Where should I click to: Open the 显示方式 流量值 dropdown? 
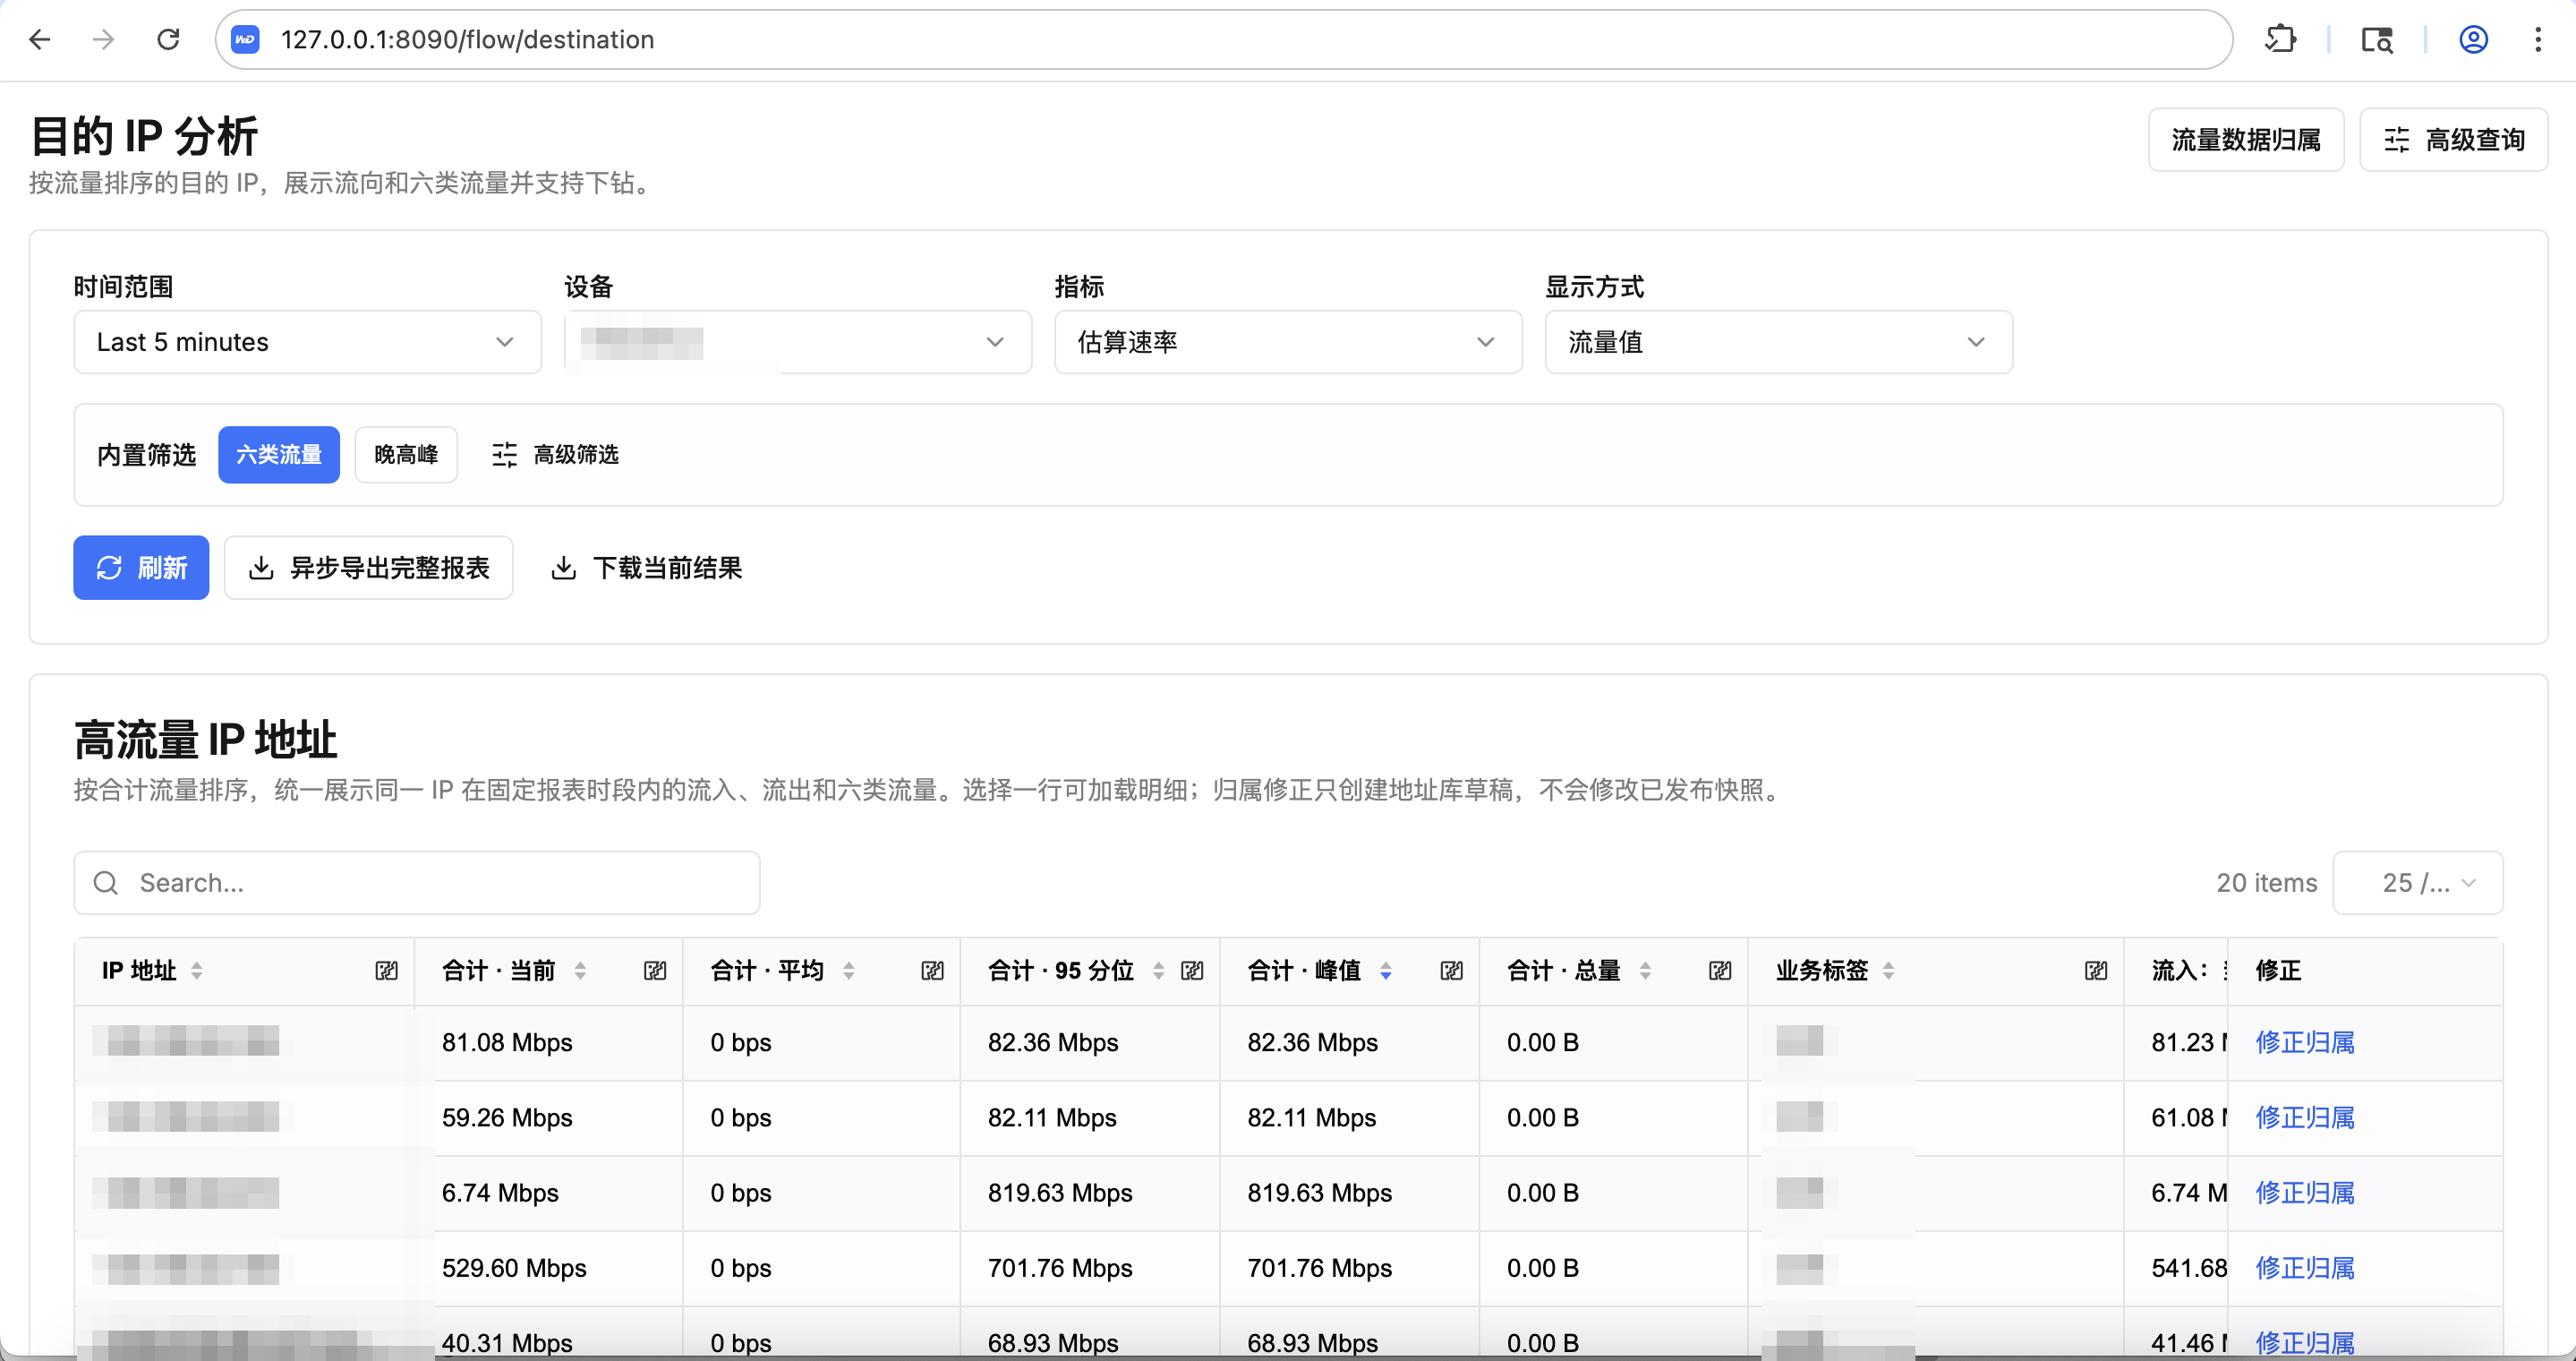pyautogui.click(x=1778, y=342)
